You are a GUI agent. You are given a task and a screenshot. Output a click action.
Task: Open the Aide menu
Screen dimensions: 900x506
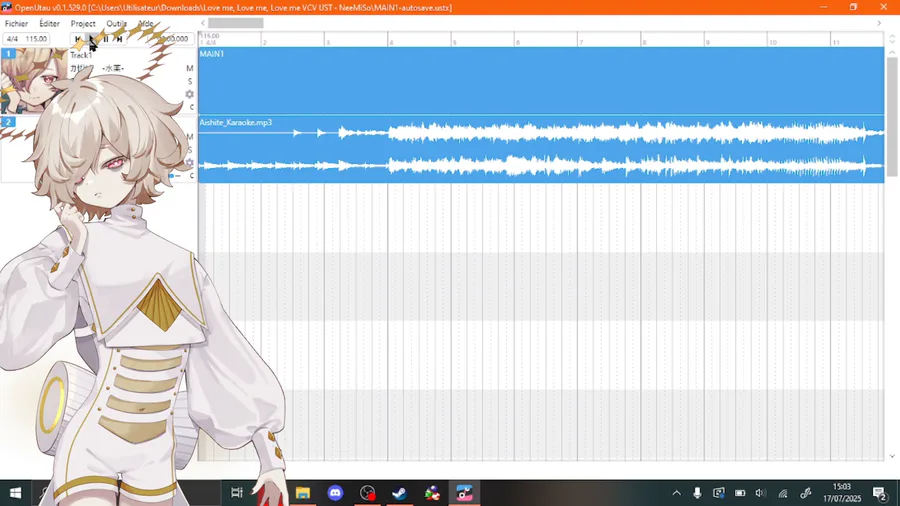coord(146,24)
